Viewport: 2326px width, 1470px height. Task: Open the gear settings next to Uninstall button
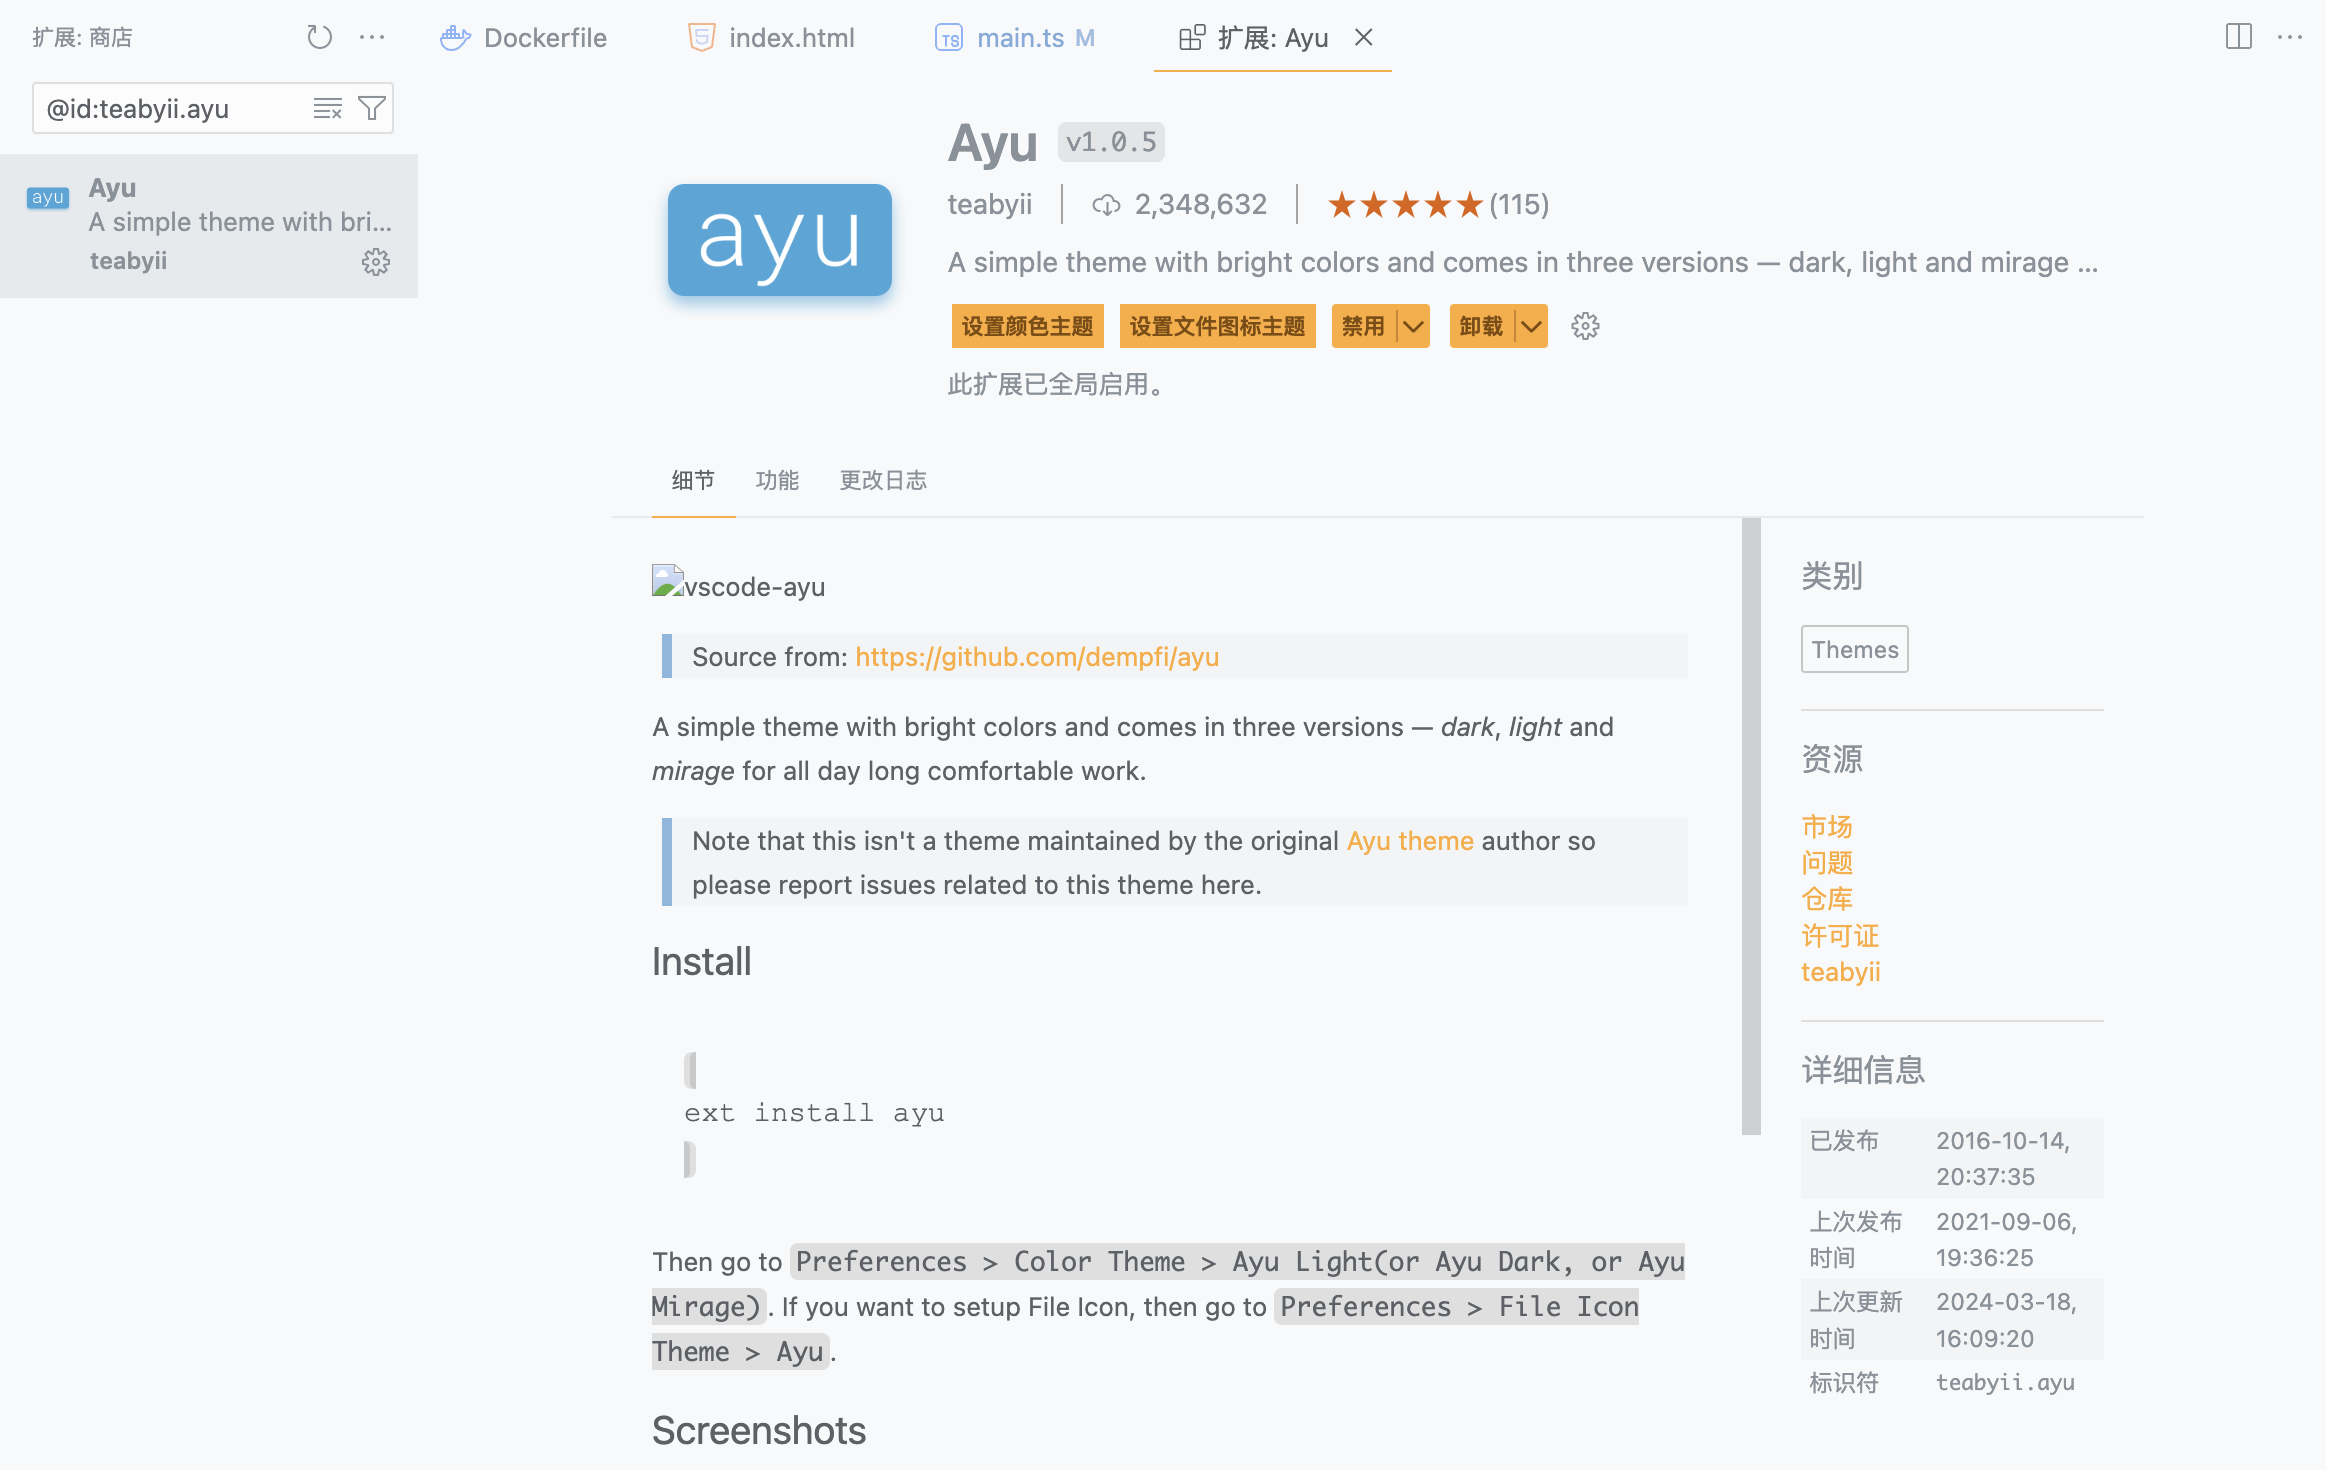[x=1585, y=326]
